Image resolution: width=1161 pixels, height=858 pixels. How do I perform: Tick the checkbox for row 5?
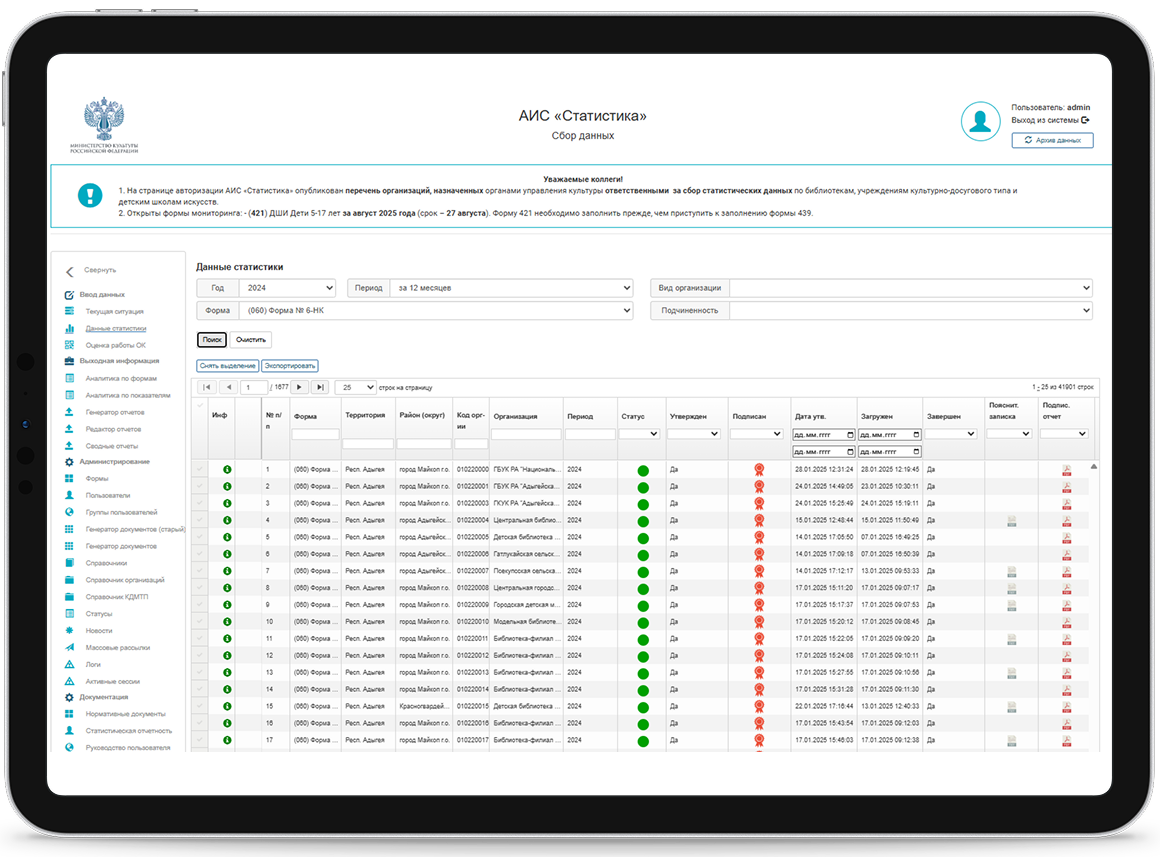[199, 537]
